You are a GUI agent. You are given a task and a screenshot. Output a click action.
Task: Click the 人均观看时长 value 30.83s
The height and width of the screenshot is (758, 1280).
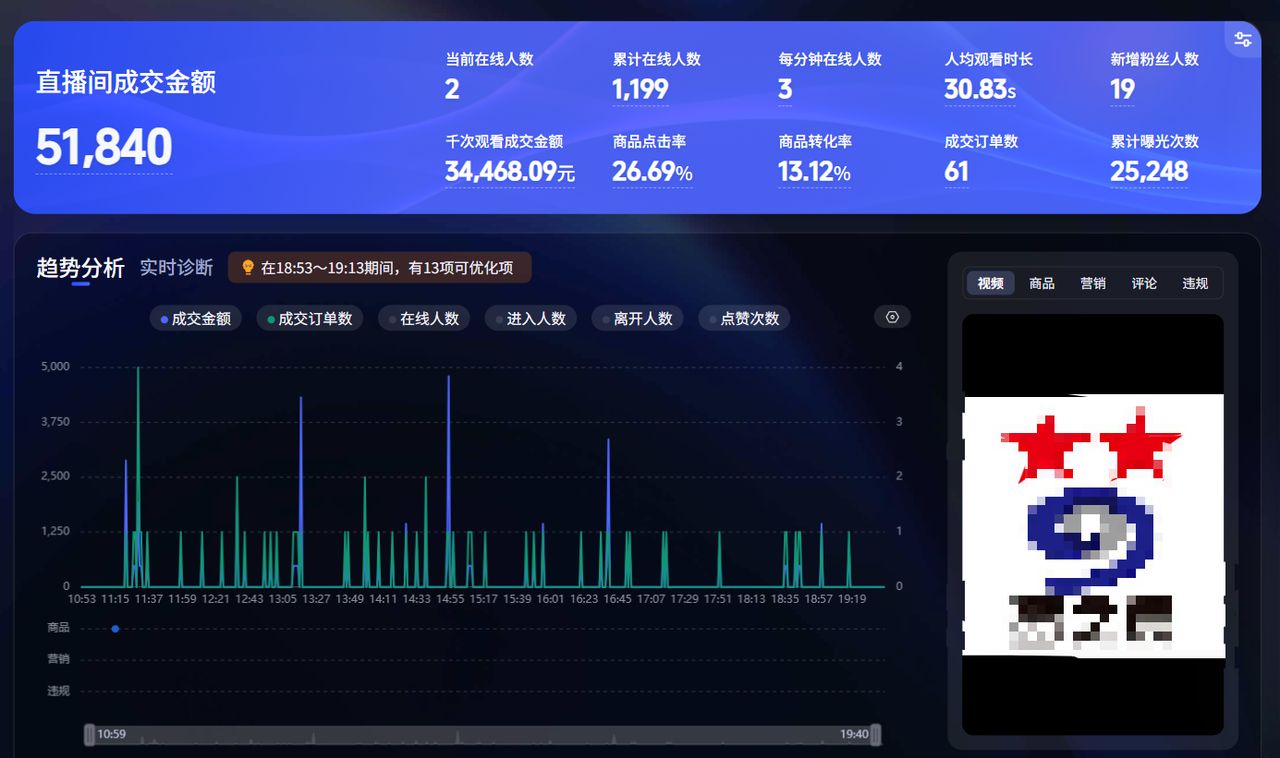point(980,90)
